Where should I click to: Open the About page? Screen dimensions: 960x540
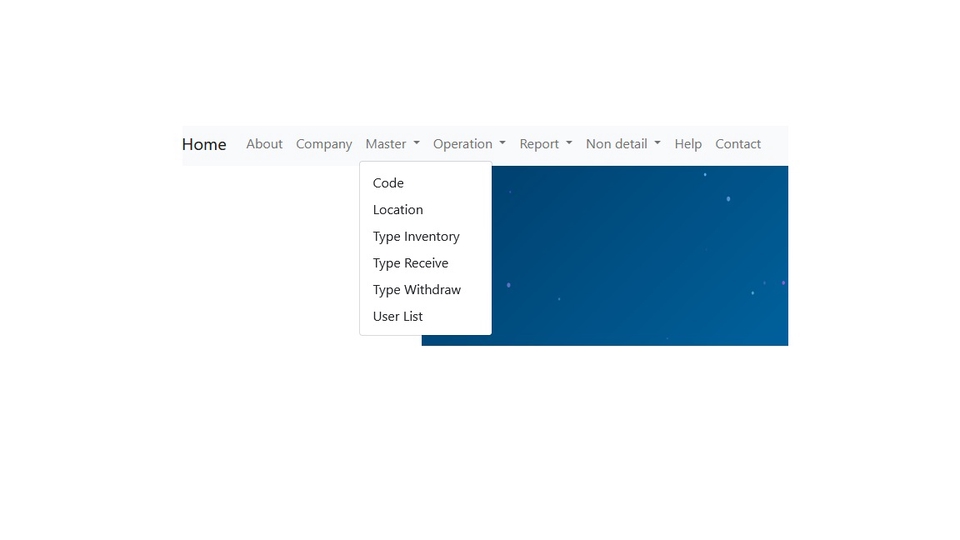click(x=264, y=144)
